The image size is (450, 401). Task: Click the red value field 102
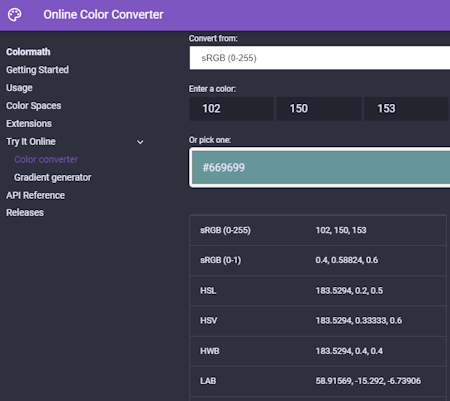[x=232, y=109]
